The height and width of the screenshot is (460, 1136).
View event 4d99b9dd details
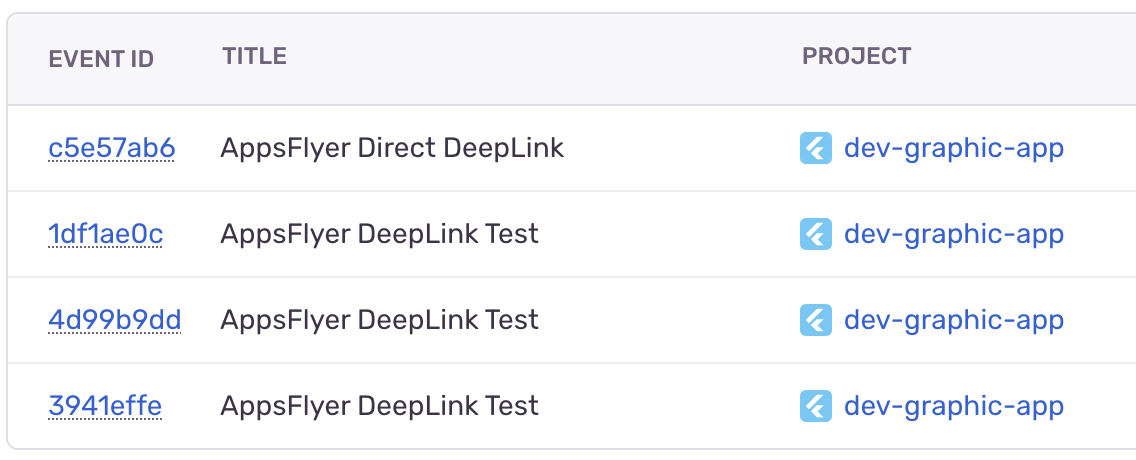(x=114, y=319)
